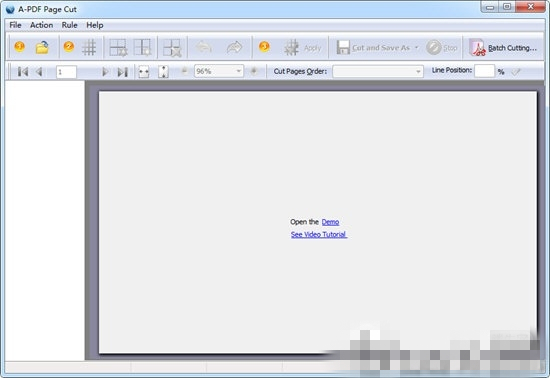
Task: Open the Help menu
Action: pyautogui.click(x=95, y=25)
